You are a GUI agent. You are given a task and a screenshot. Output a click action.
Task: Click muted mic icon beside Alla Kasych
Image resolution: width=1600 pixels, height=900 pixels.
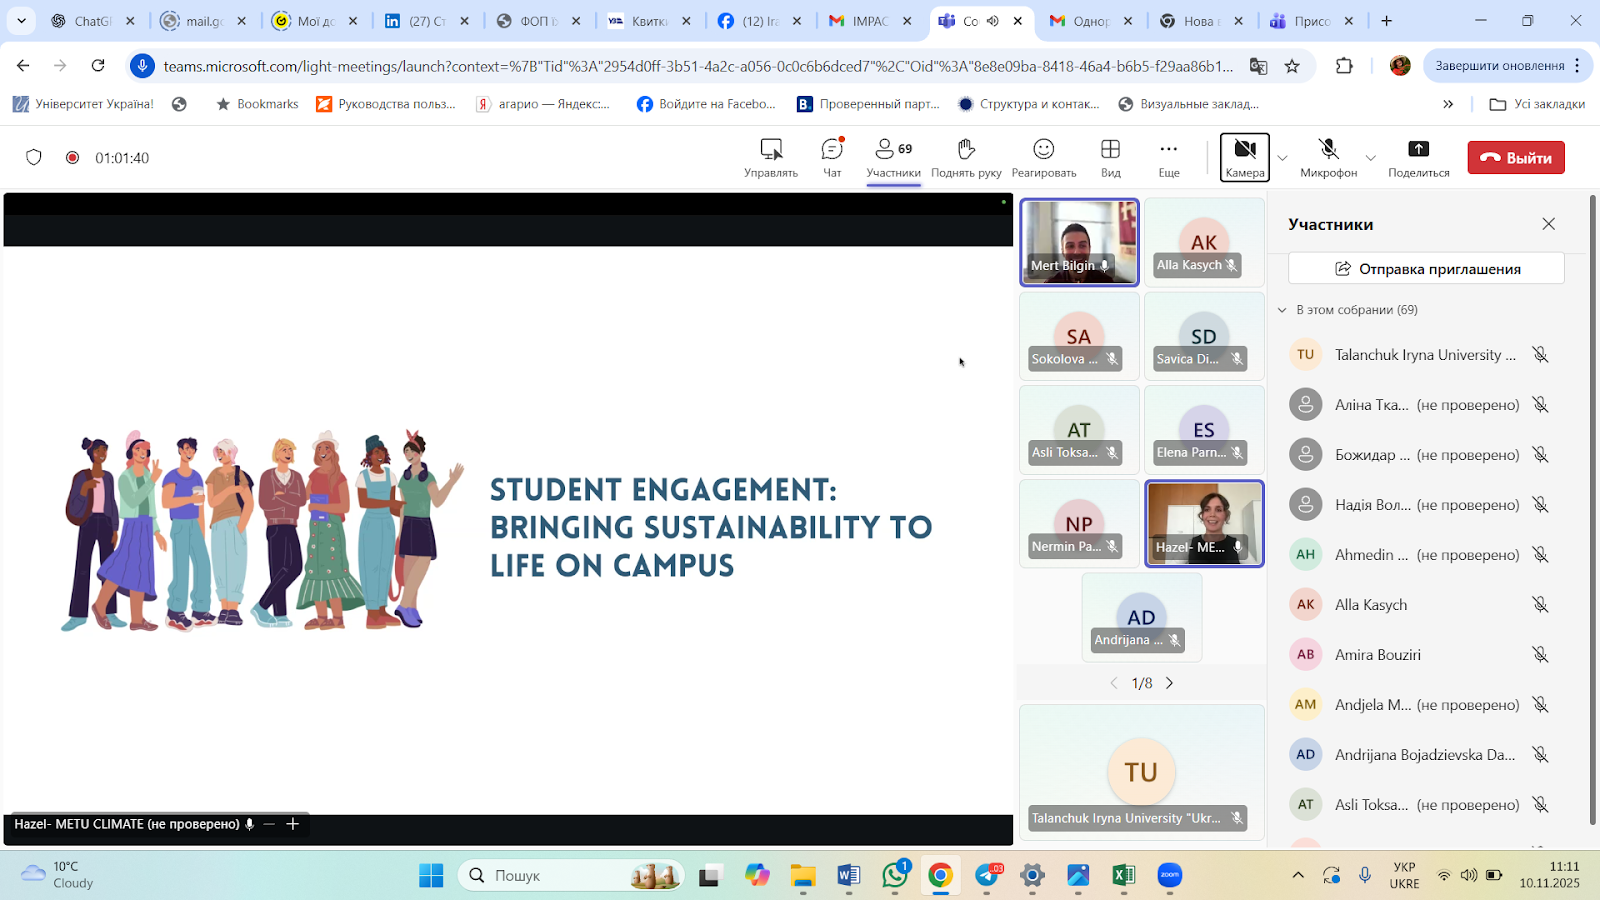(1540, 605)
